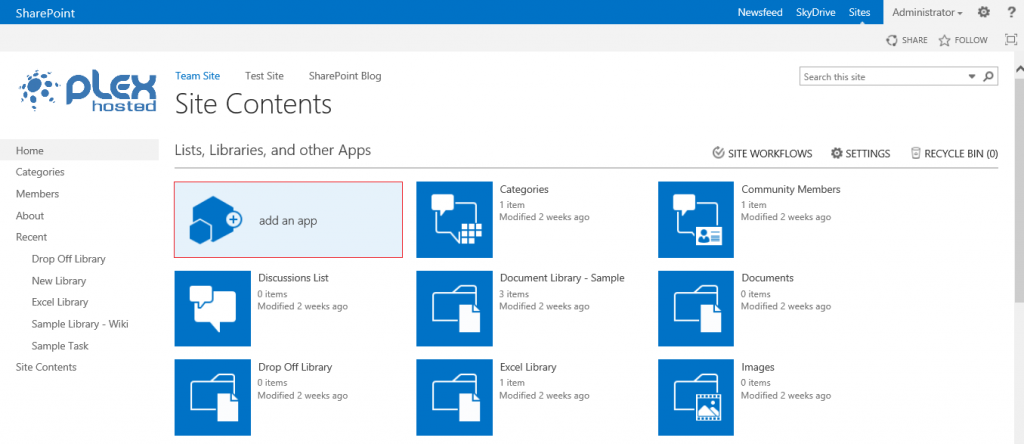Screen dimensions: 1024x444
Task: Open the SharePoint Blog navigation tab
Action: [x=345, y=76]
